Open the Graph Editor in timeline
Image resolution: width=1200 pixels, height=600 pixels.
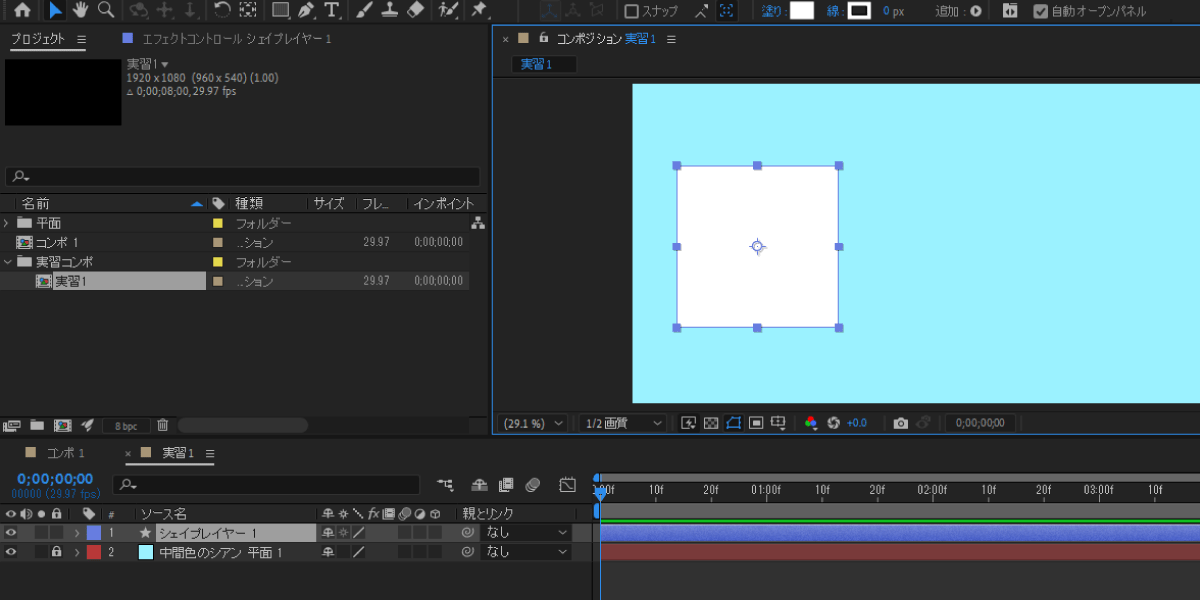click(x=568, y=485)
